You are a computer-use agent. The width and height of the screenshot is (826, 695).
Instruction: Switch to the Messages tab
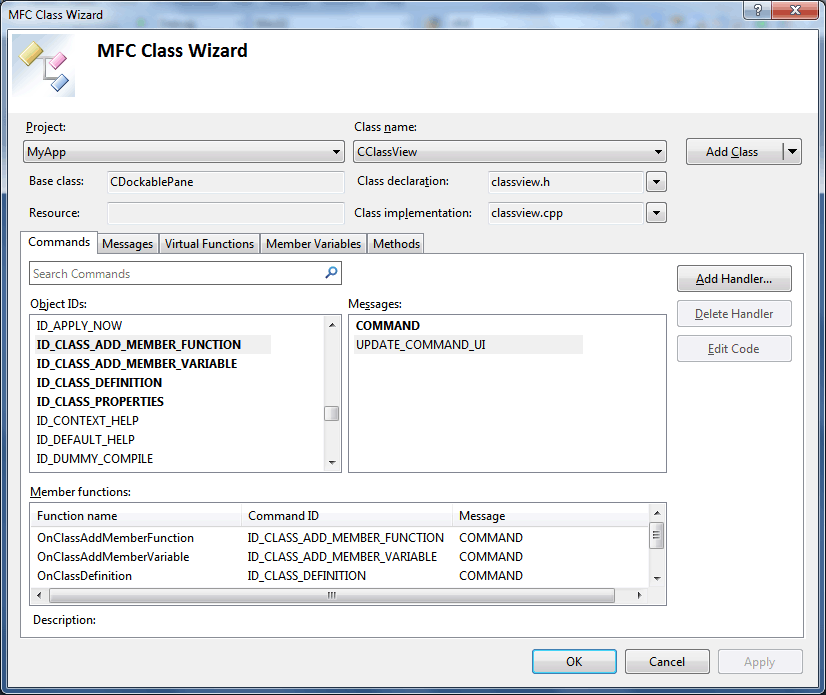[127, 243]
